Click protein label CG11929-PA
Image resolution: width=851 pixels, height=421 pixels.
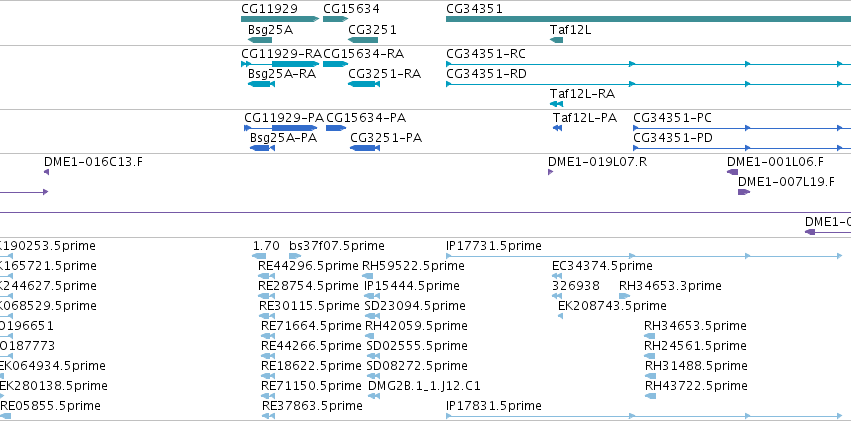click(x=284, y=118)
